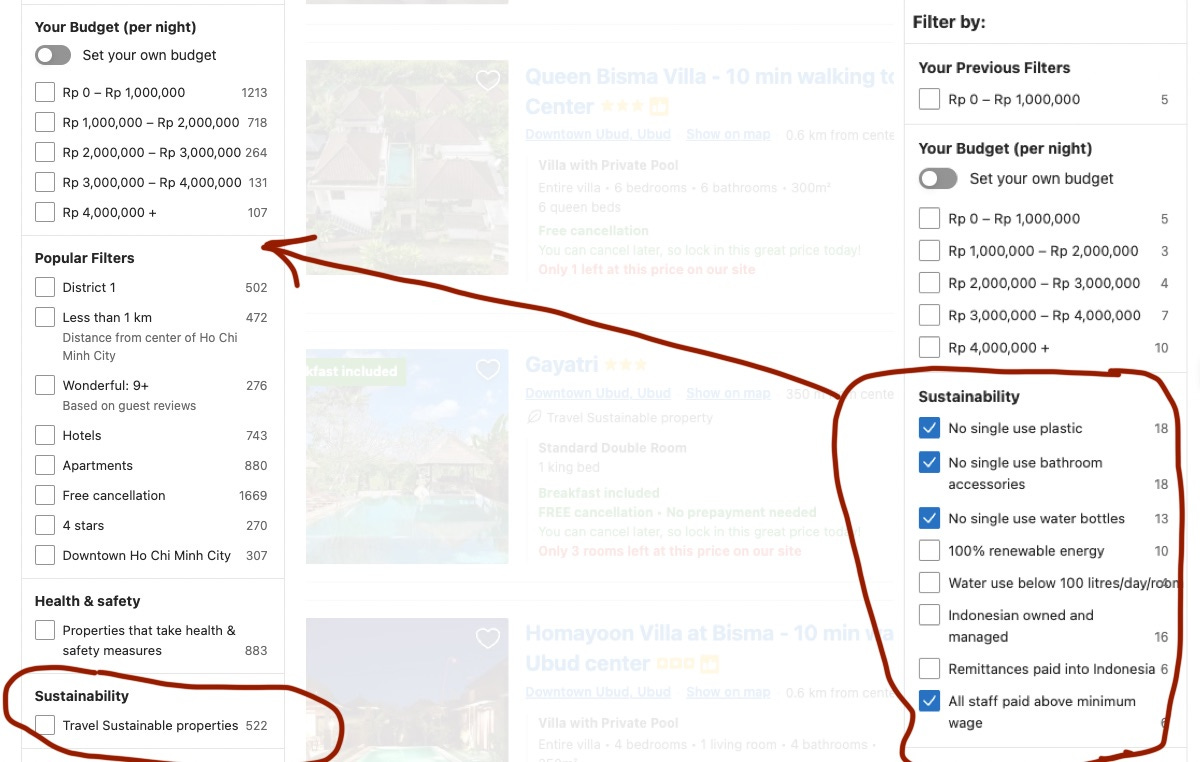This screenshot has width=1200, height=762.
Task: Check Properties that take health & safety measures
Action: pyautogui.click(x=45, y=630)
